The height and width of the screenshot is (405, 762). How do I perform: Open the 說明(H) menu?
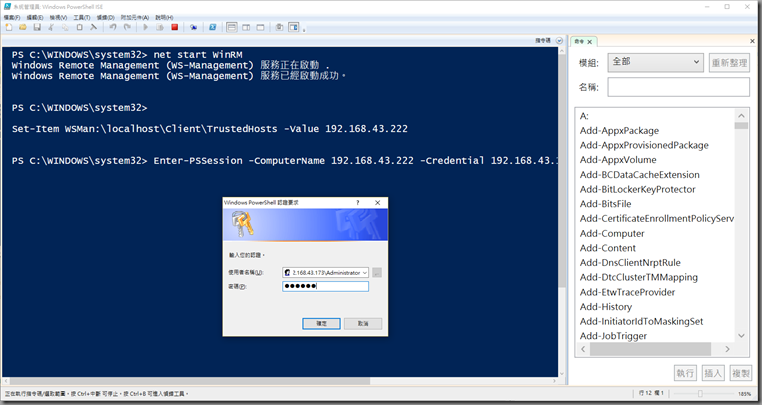pos(164,17)
